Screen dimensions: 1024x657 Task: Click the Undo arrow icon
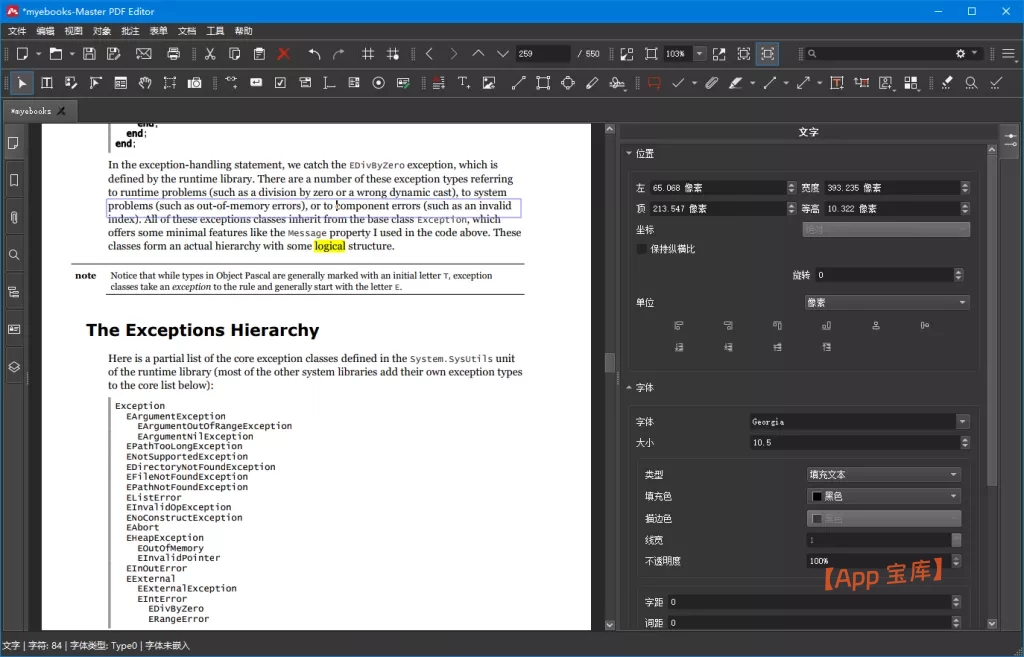point(315,54)
